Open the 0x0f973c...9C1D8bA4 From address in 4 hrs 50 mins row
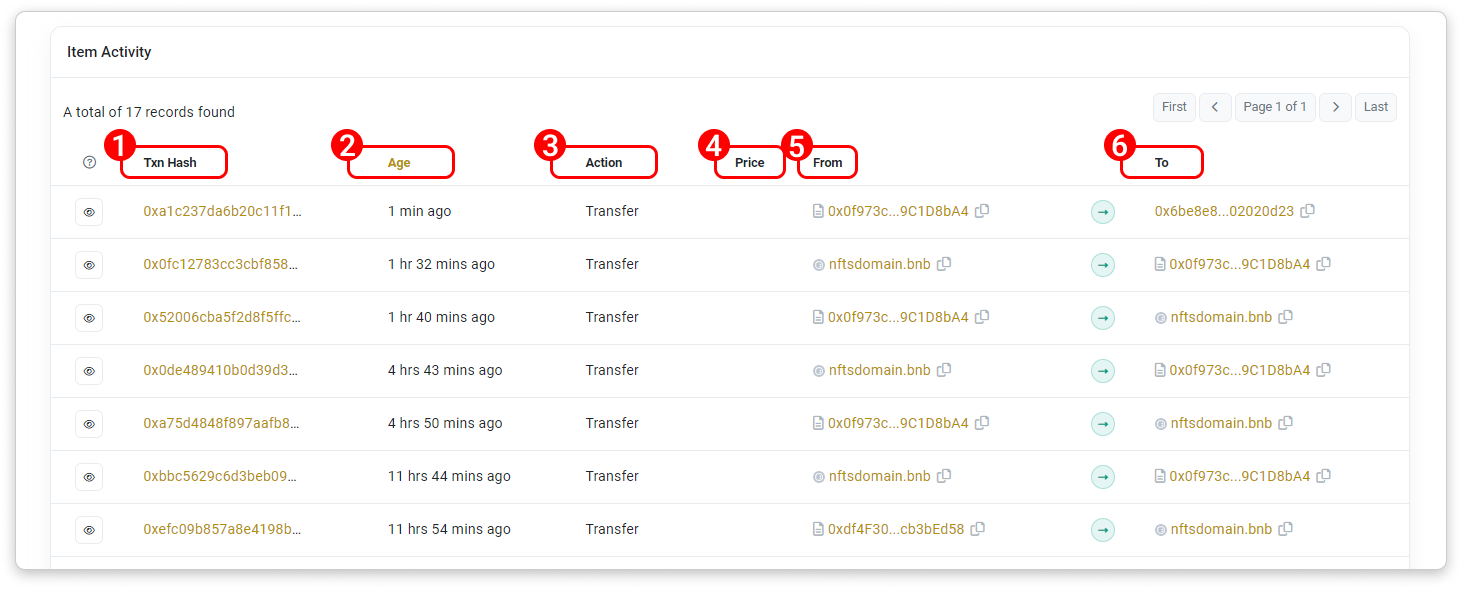1462x589 pixels. [x=898, y=423]
